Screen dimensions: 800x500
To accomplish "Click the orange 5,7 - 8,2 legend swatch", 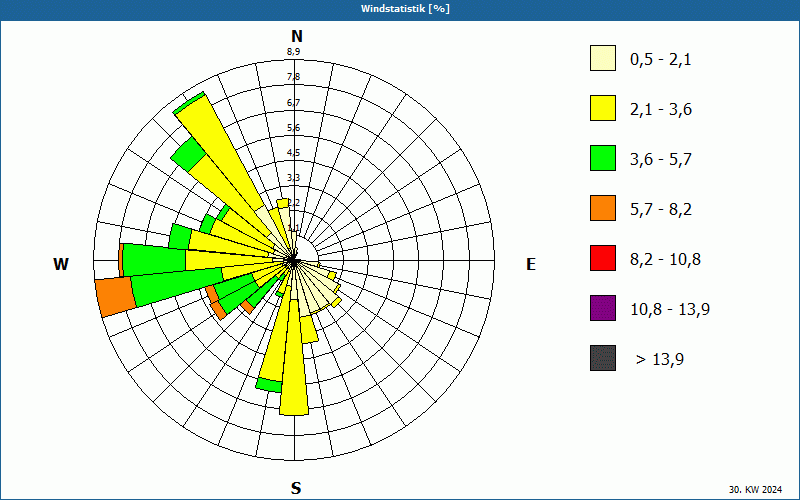I will click(603, 208).
